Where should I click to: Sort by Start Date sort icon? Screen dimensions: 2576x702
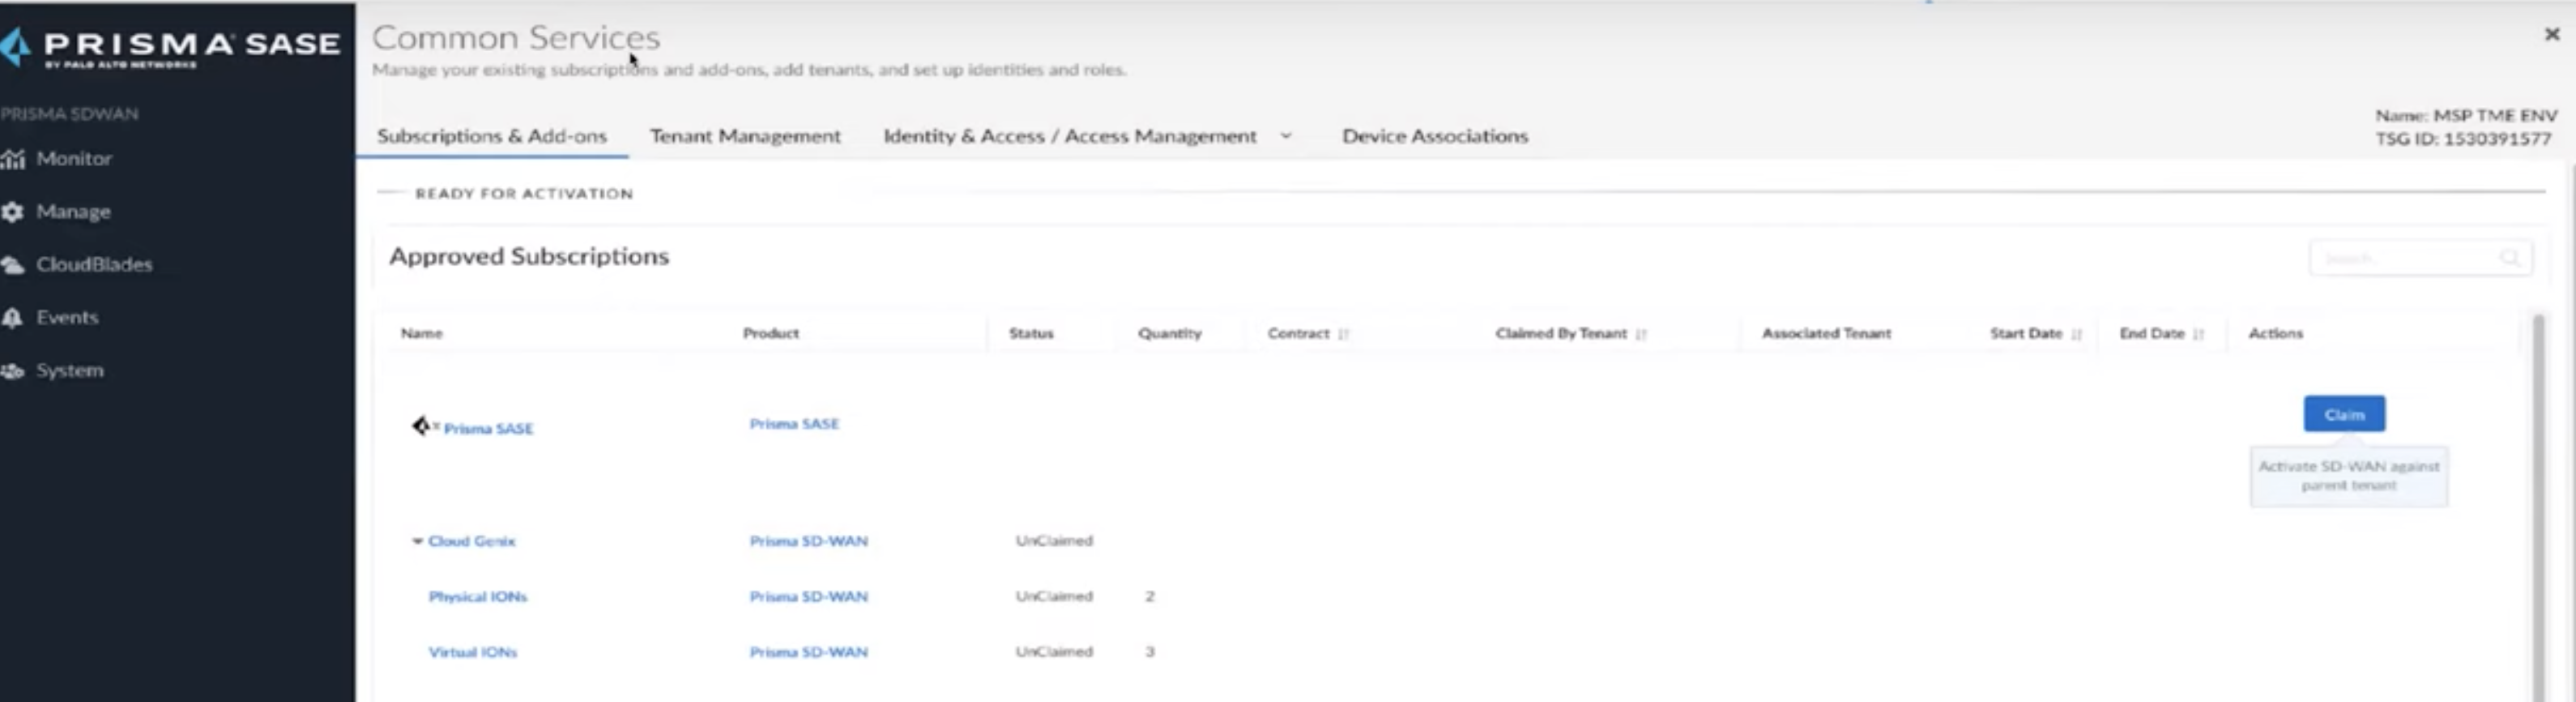[x=2077, y=334]
